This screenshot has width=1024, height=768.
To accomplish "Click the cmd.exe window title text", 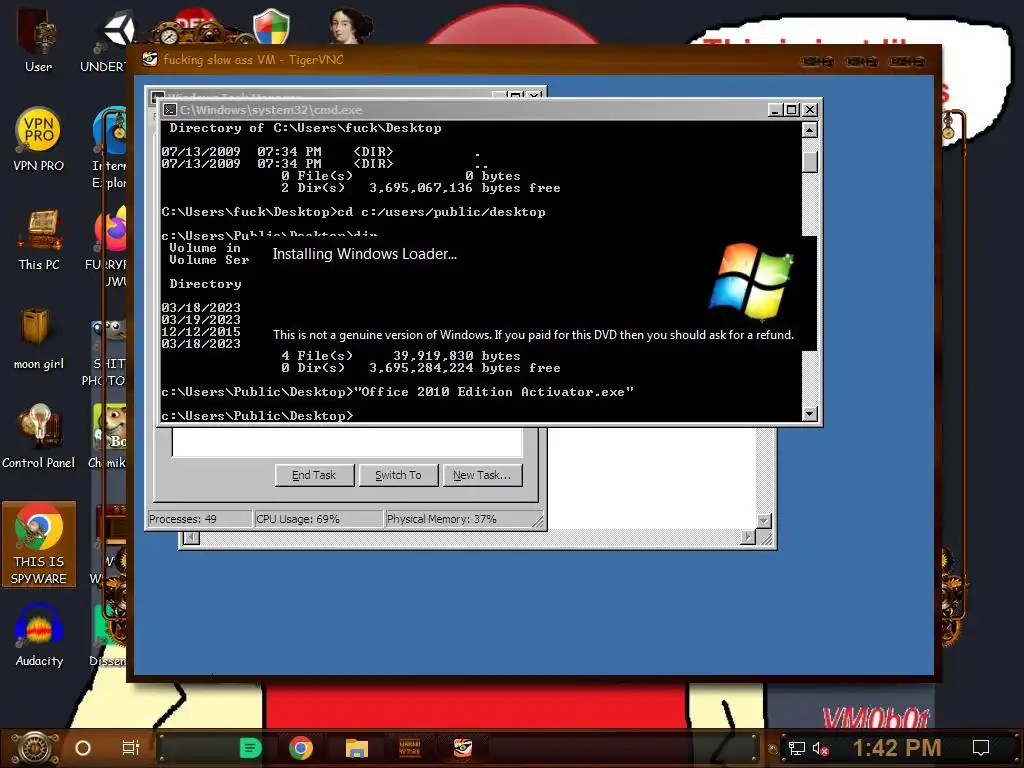I will click(x=271, y=110).
